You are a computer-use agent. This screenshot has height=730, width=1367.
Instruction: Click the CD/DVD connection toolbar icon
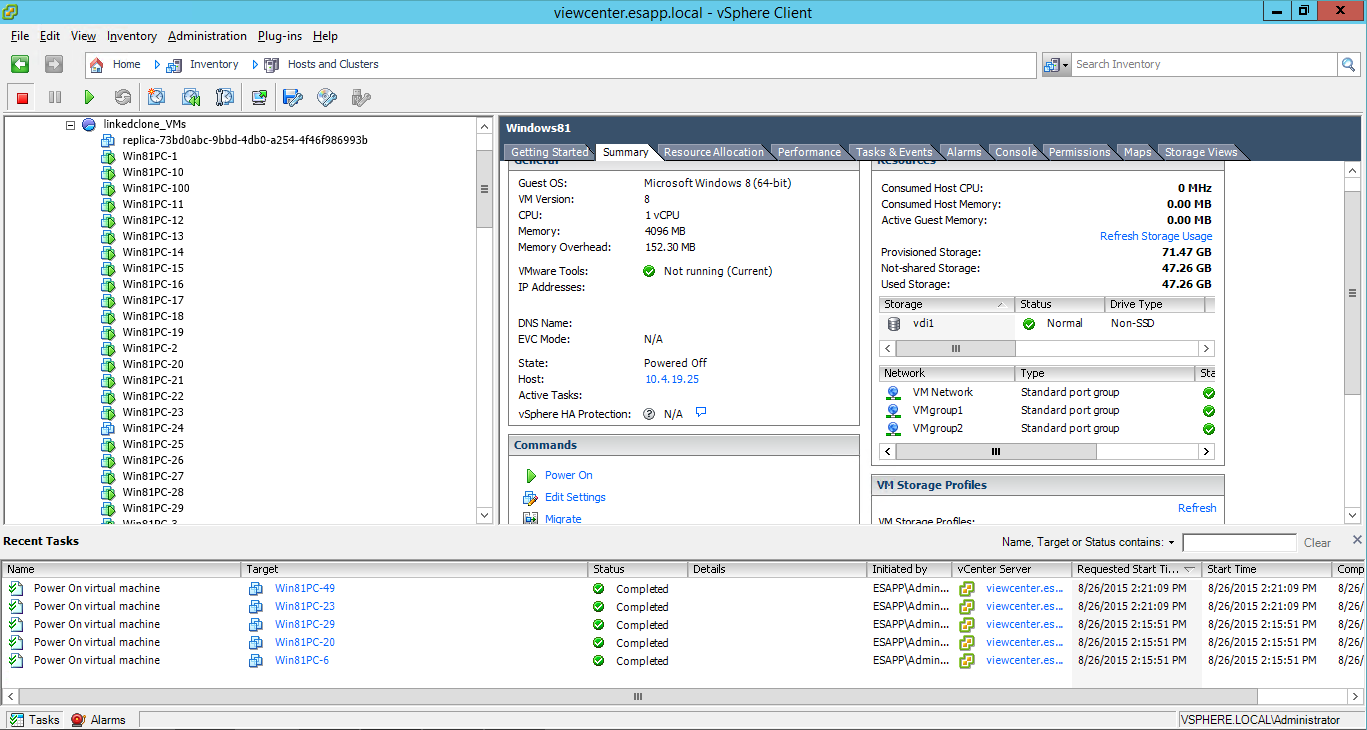pyautogui.click(x=327, y=97)
